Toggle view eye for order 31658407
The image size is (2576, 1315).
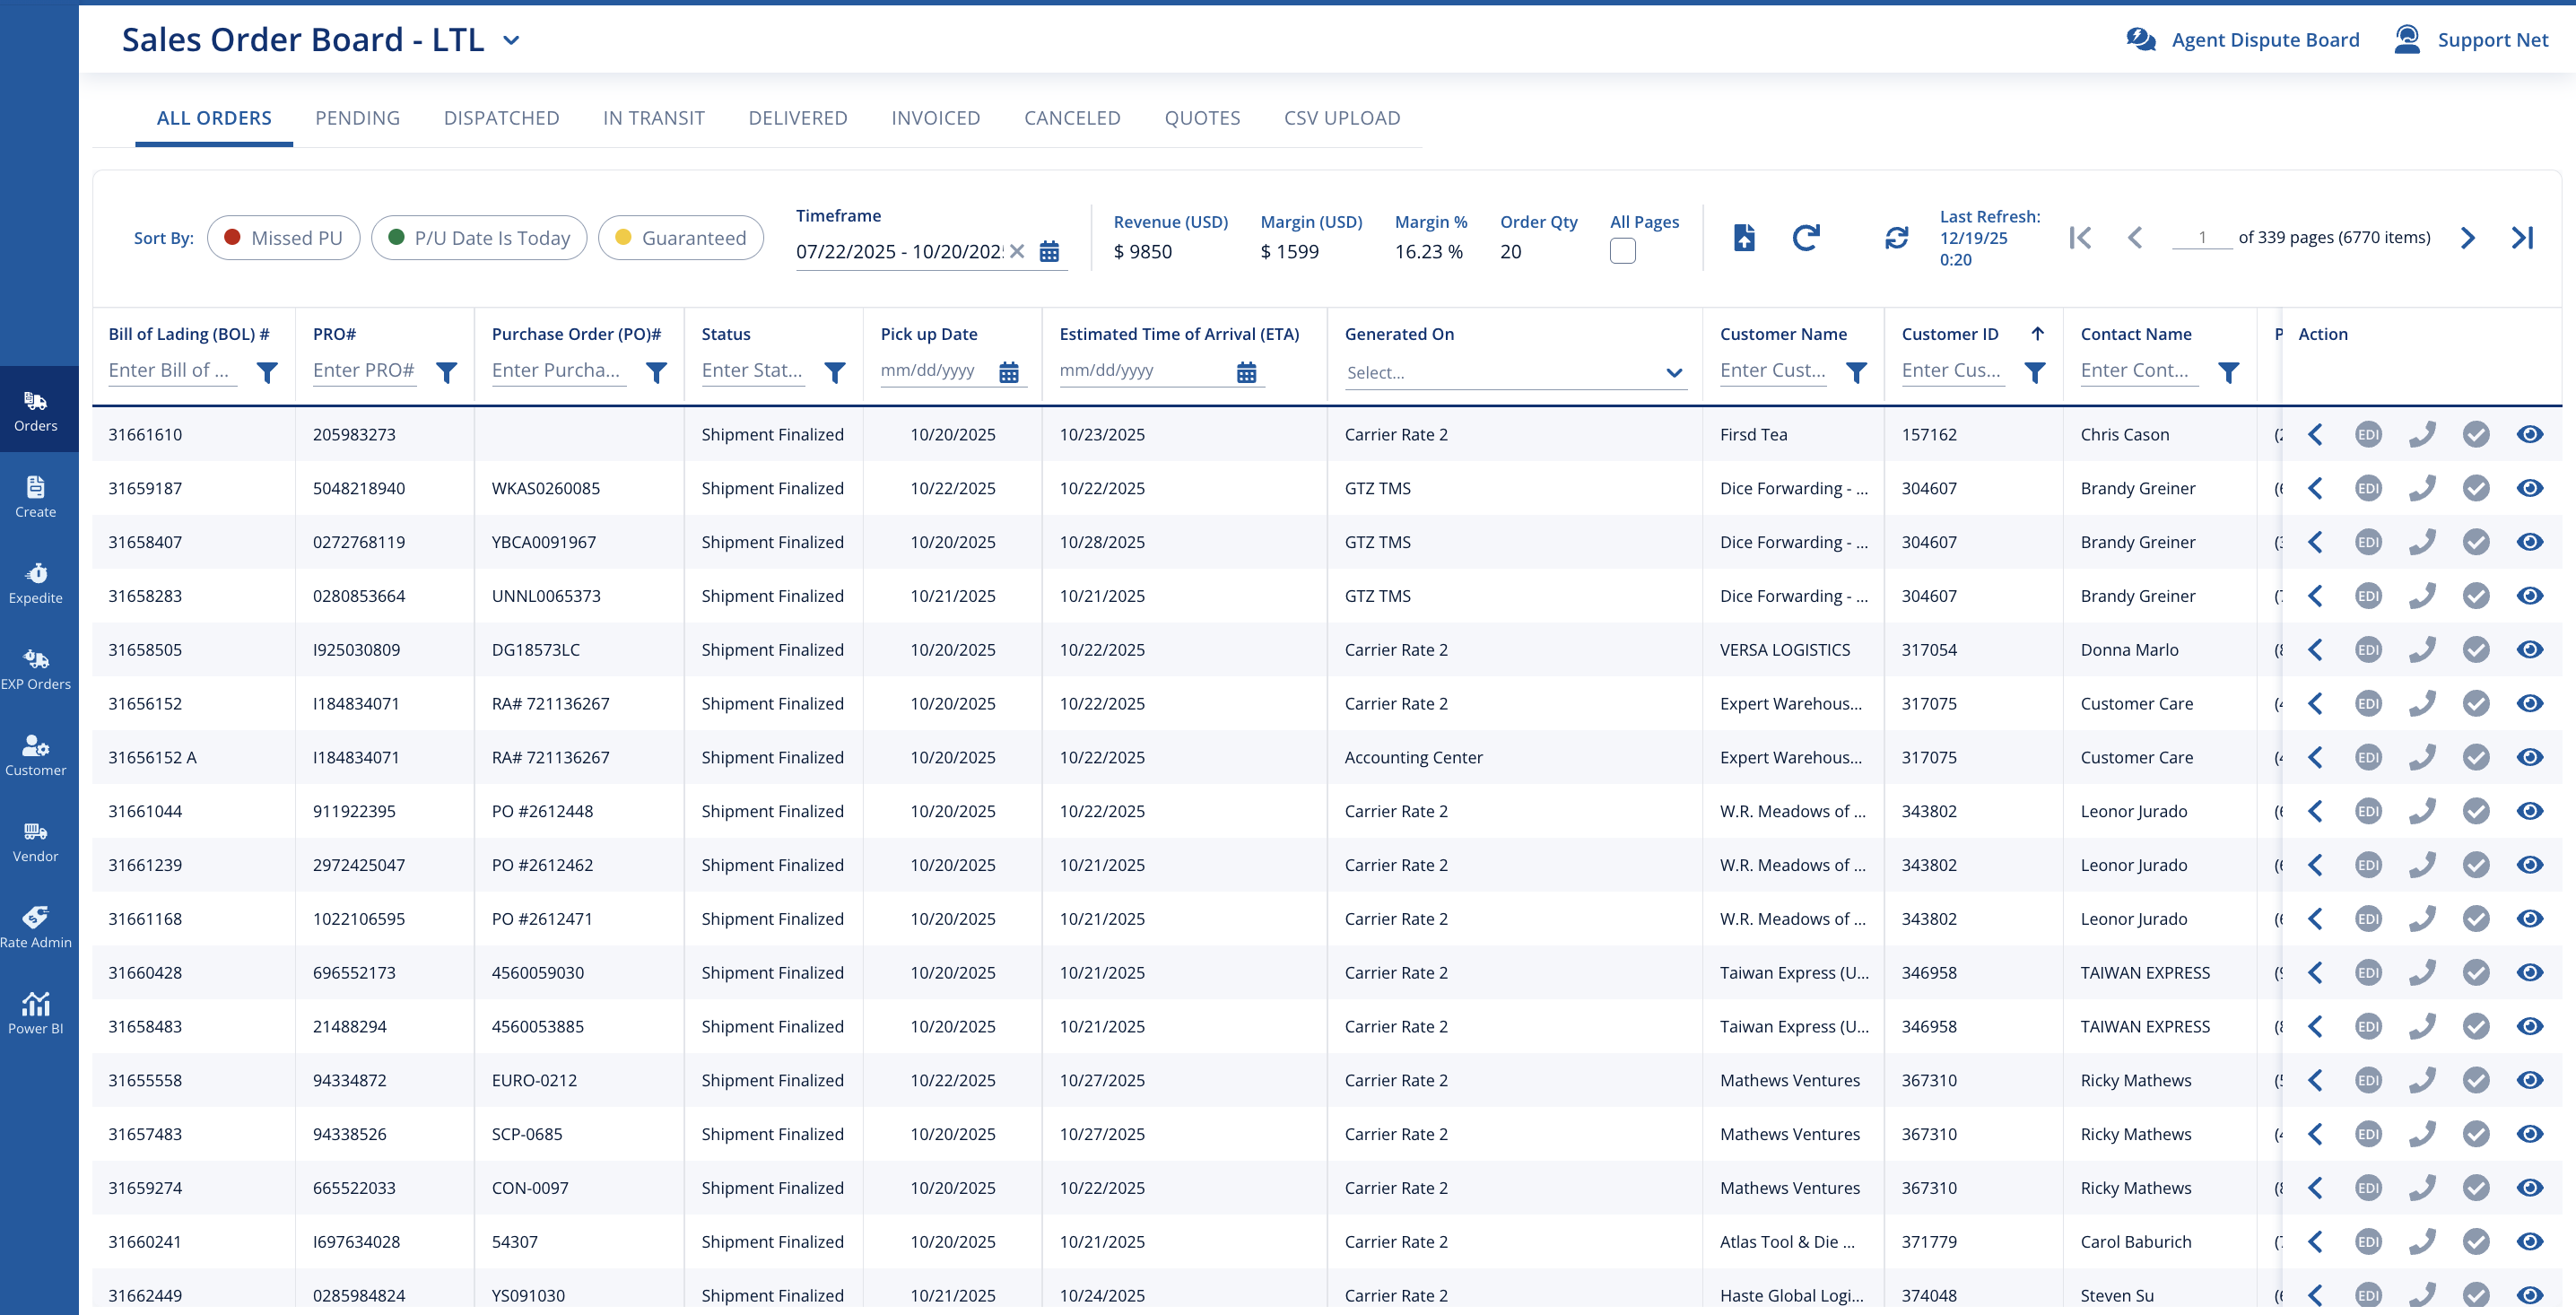(2529, 542)
